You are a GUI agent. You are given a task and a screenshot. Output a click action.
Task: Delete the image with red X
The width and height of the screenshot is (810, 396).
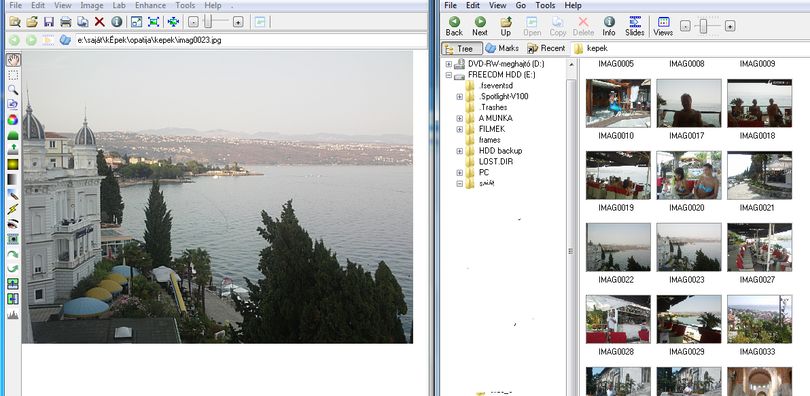pyautogui.click(x=100, y=22)
